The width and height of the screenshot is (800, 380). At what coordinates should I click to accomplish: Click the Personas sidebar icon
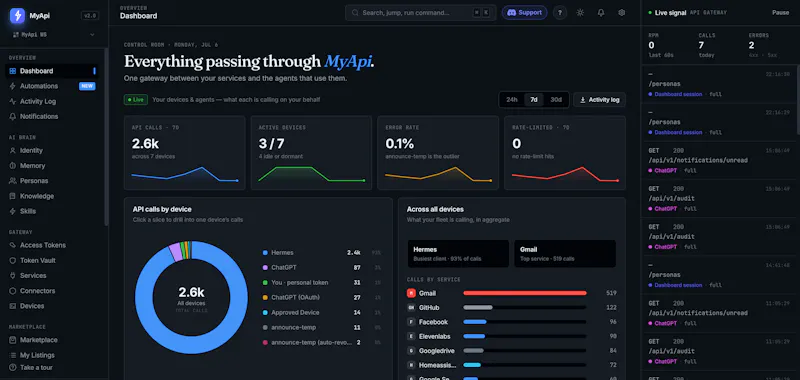[x=13, y=181]
